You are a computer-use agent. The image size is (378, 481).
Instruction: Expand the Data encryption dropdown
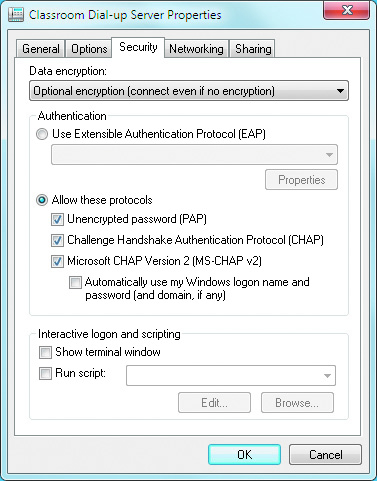pos(189,91)
